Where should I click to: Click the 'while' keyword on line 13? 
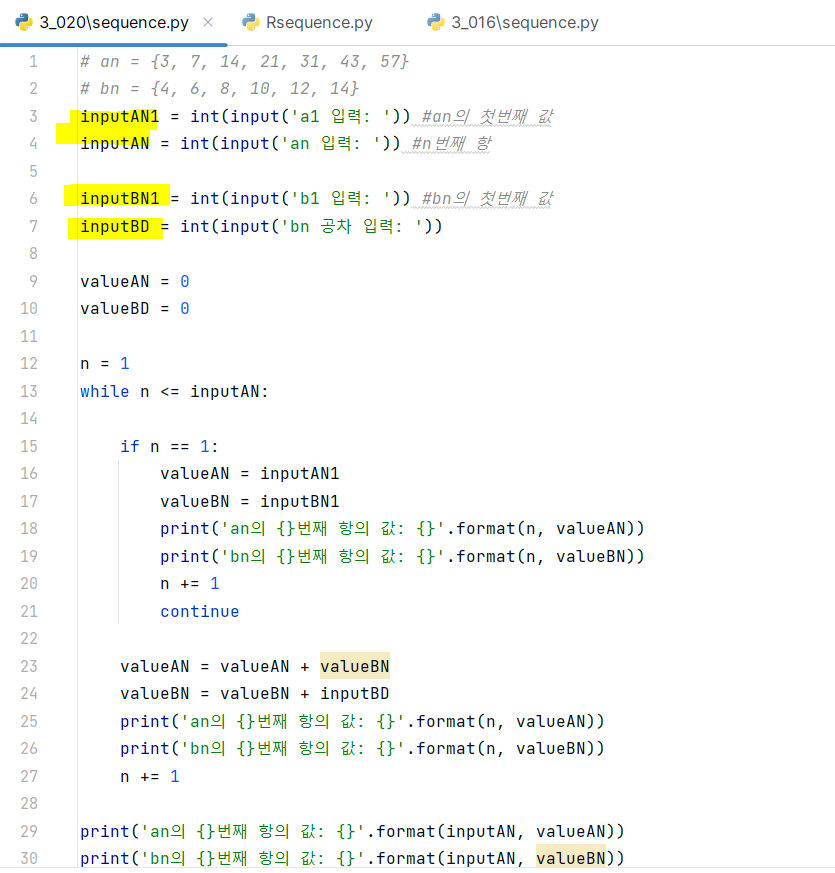pyautogui.click(x=105, y=391)
